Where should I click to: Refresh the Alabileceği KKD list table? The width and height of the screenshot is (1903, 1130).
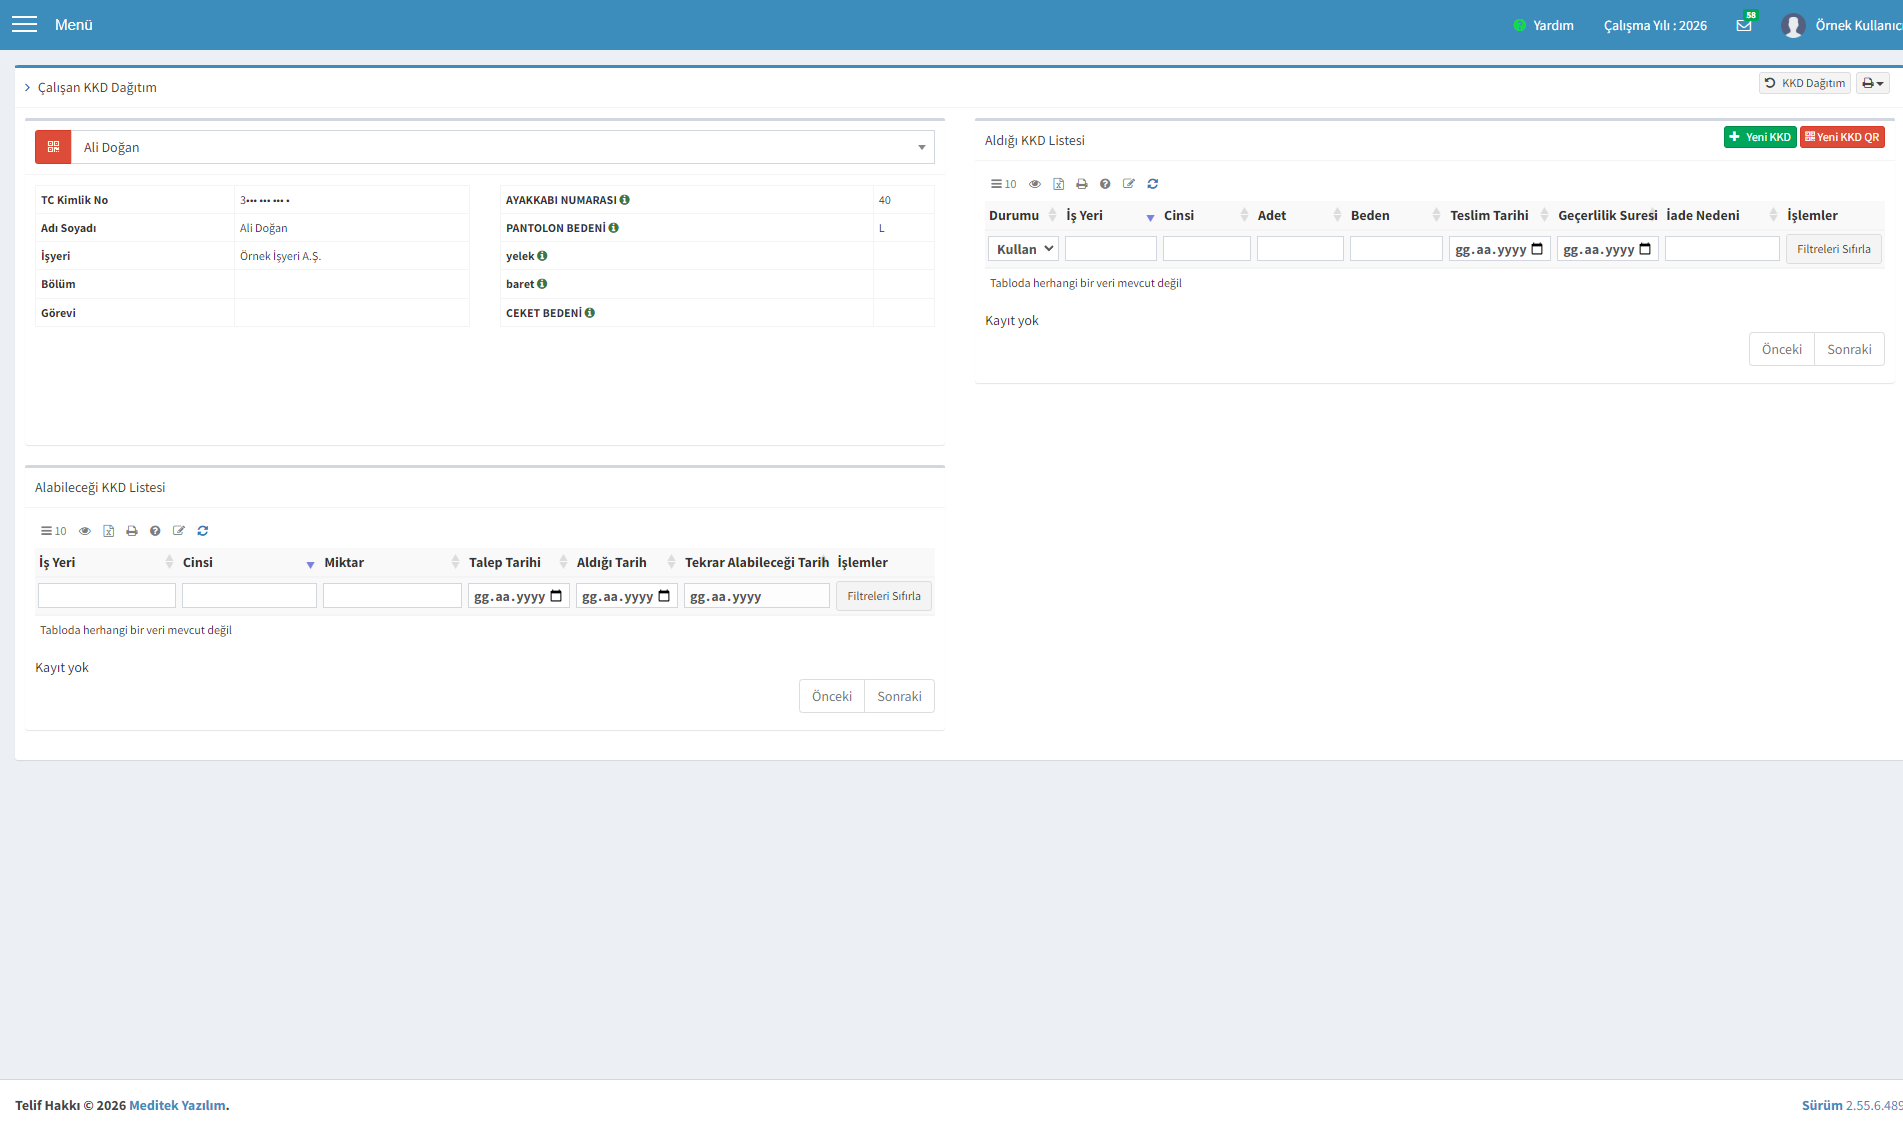pos(202,531)
